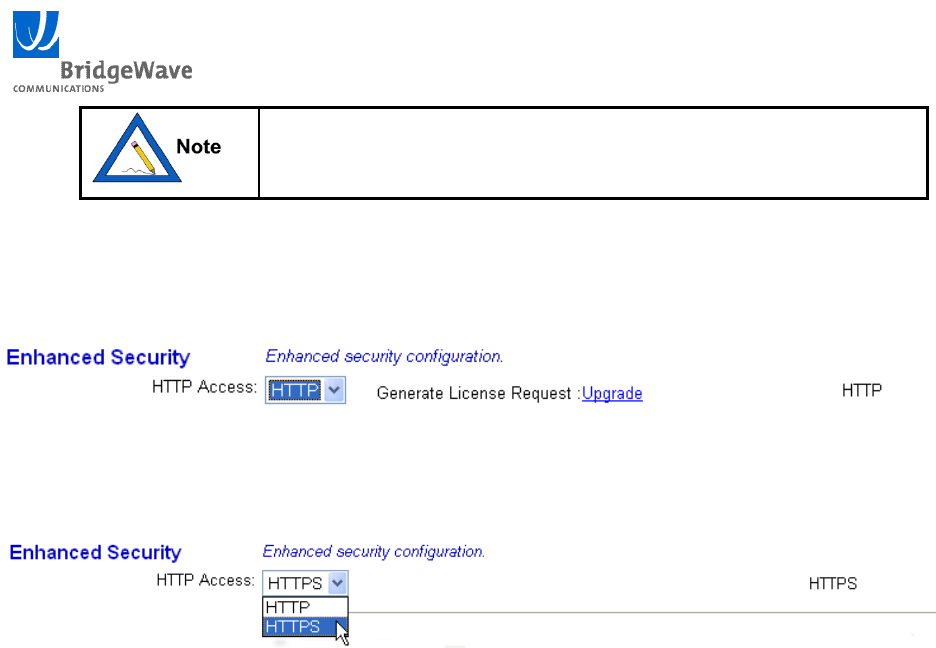
Task: Click inside the empty note text box
Action: pyautogui.click(x=592, y=153)
